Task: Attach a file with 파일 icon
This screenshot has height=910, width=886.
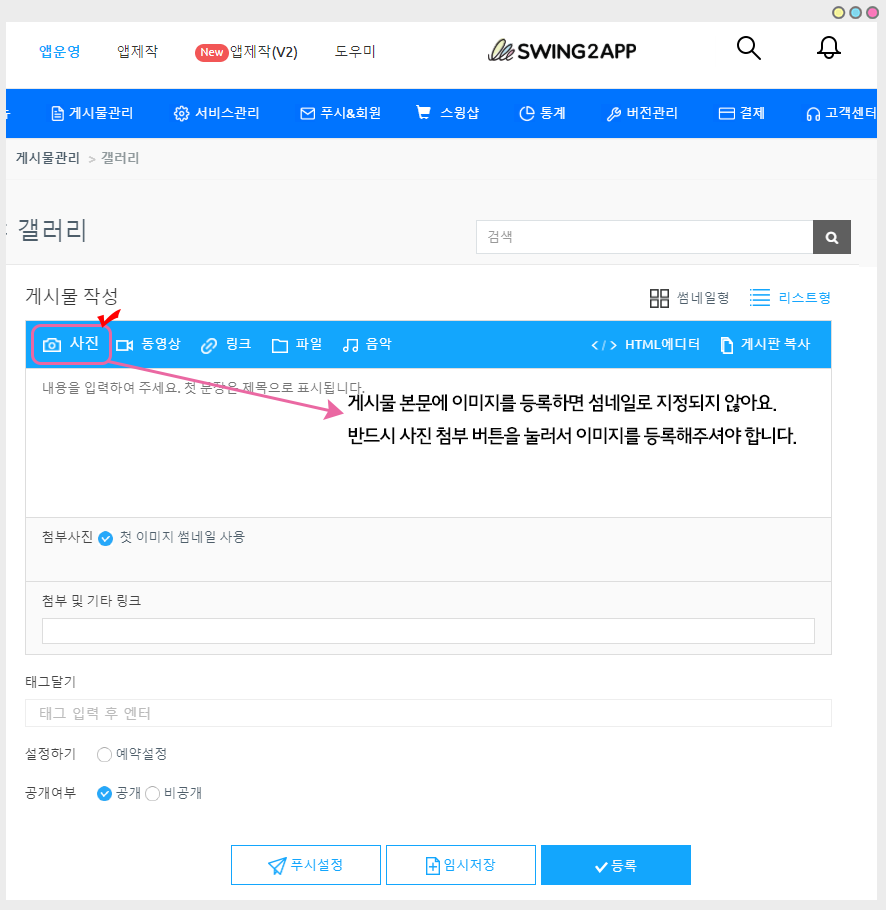Action: (297, 344)
